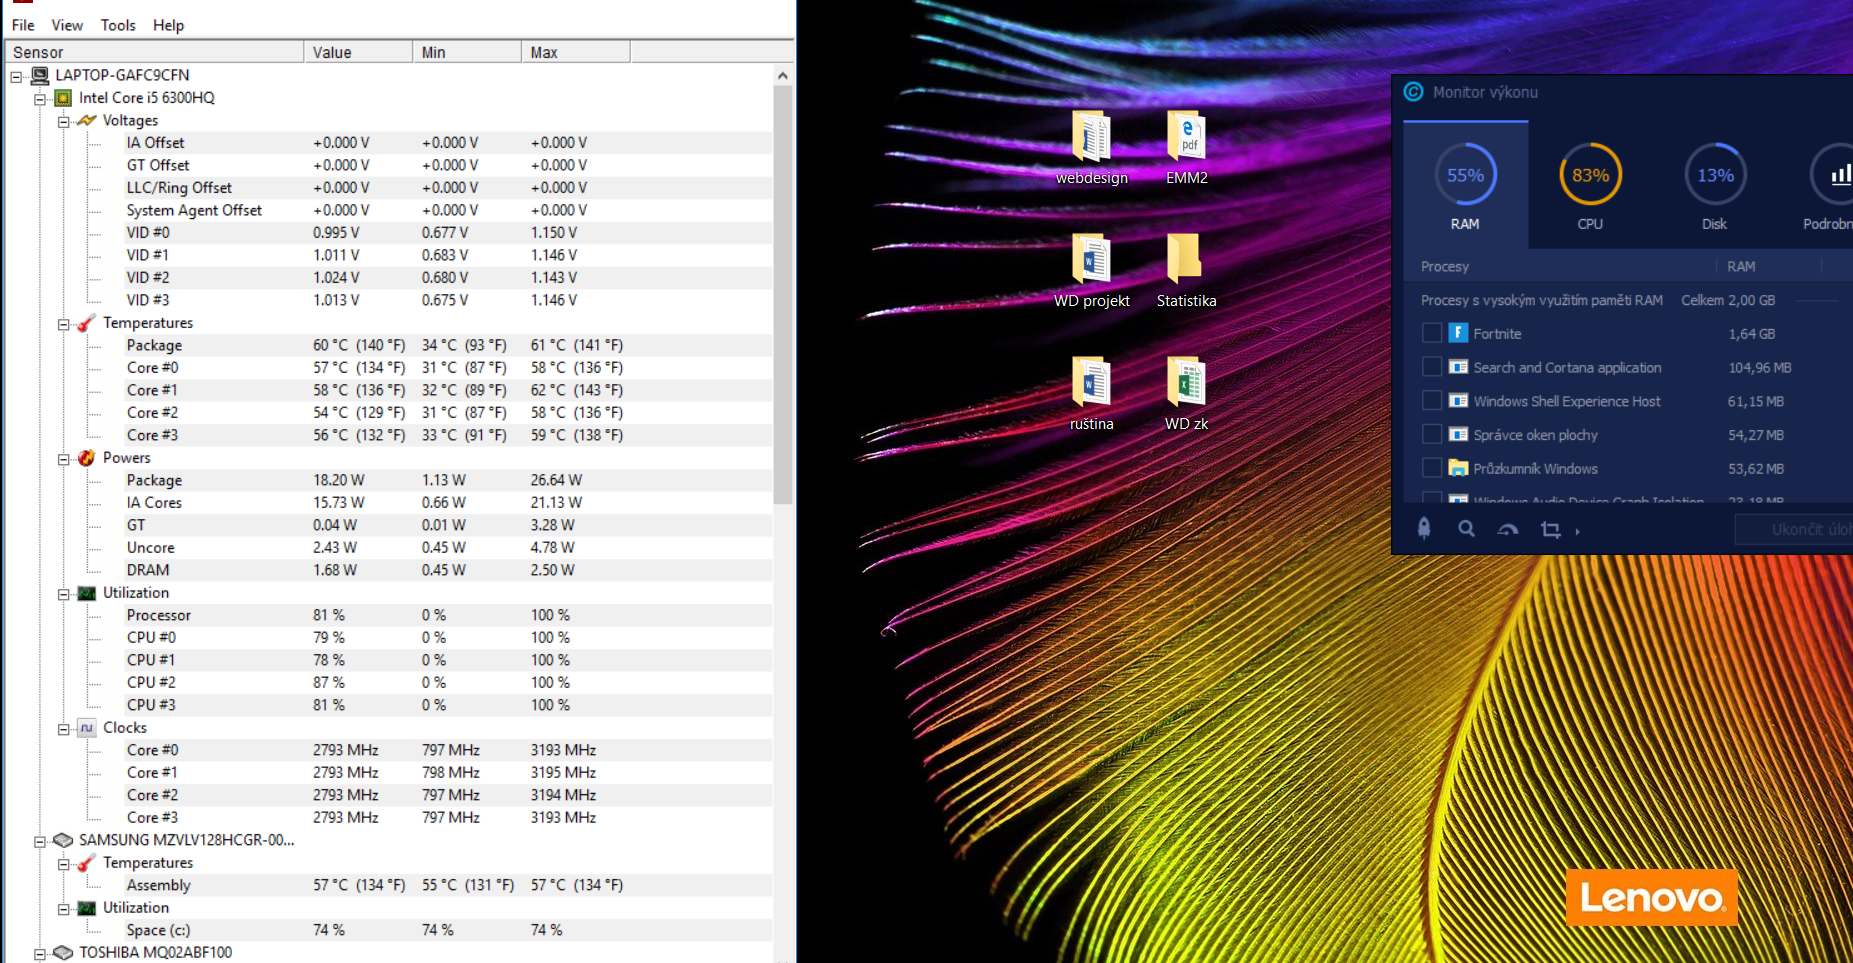Click the crop screenshot icon in Monitor výkonu
The width and height of the screenshot is (1853, 963).
pyautogui.click(x=1550, y=529)
